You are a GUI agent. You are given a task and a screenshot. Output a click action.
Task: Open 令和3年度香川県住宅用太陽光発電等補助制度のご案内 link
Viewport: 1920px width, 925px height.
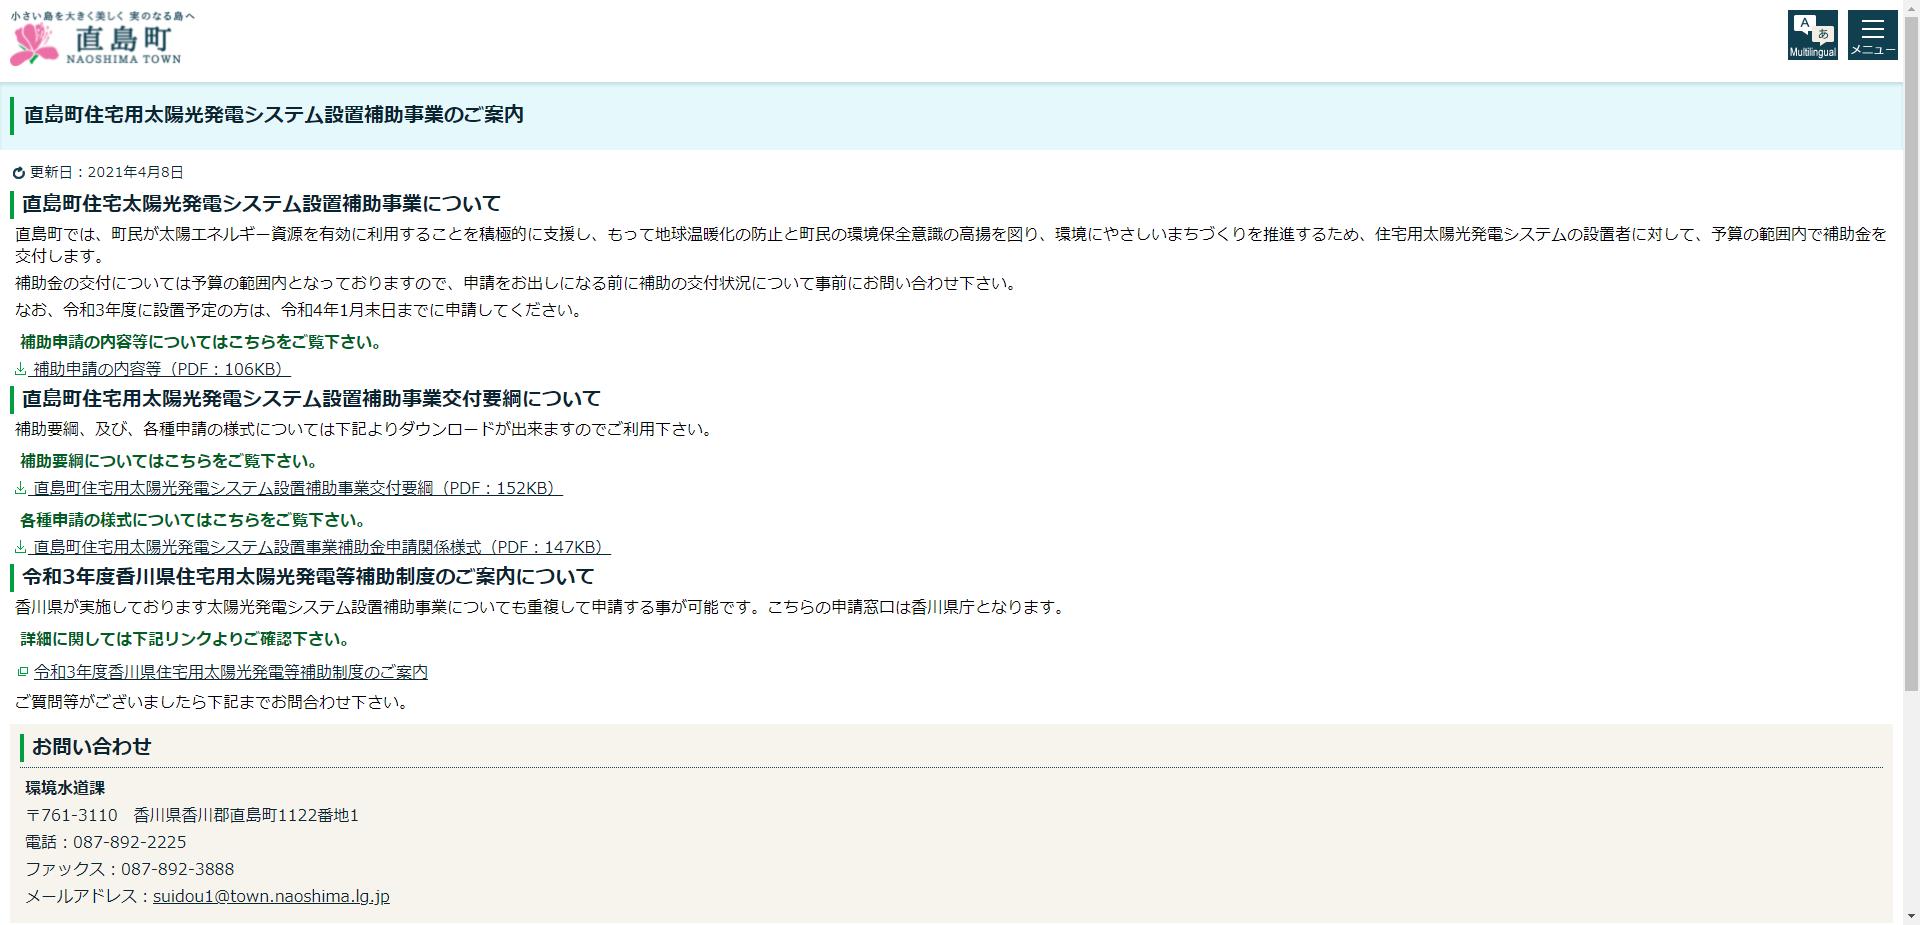click(x=231, y=672)
